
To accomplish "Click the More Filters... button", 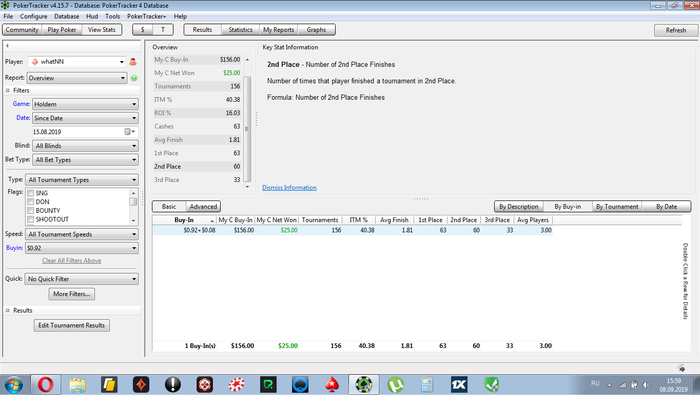I will click(71, 294).
